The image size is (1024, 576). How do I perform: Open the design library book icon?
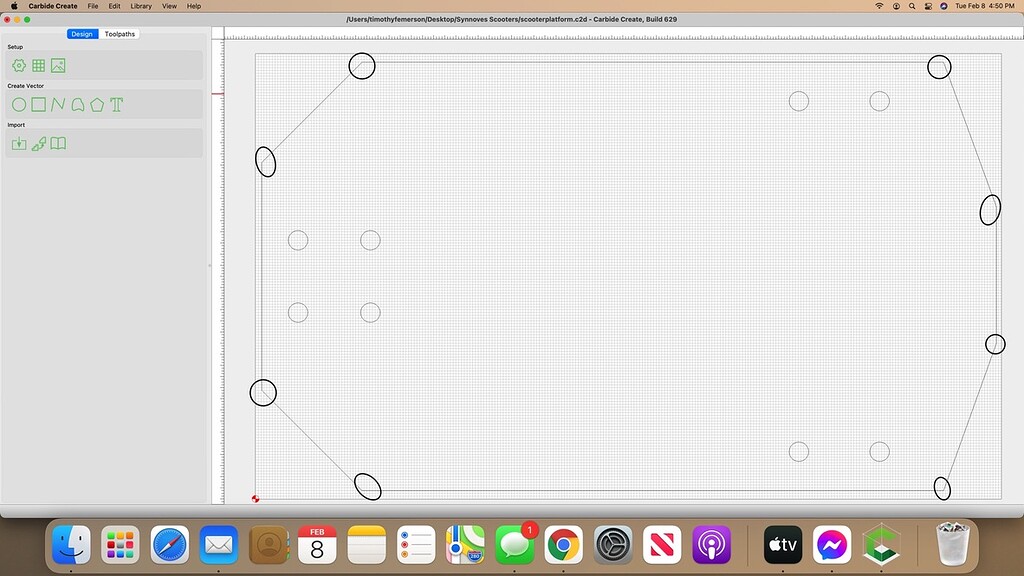coord(58,144)
